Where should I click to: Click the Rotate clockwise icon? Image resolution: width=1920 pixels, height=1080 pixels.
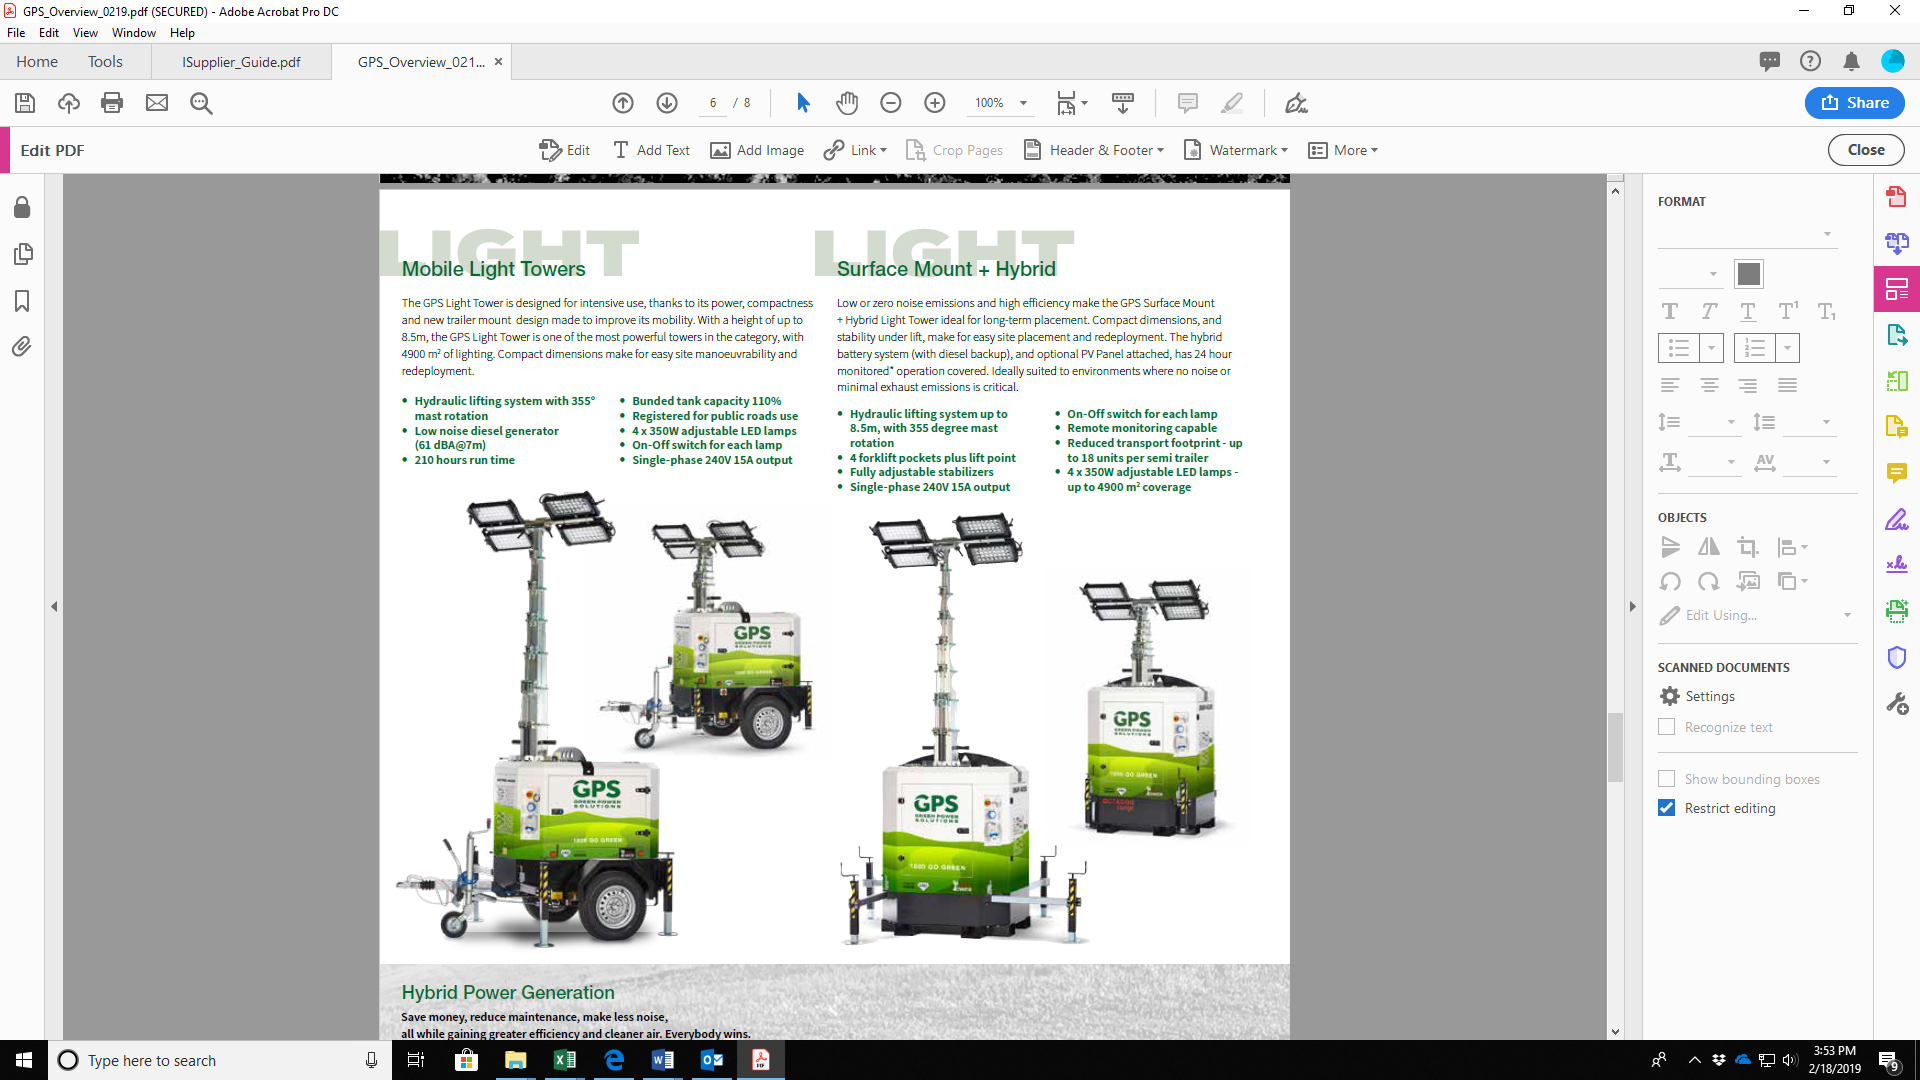pos(1709,581)
